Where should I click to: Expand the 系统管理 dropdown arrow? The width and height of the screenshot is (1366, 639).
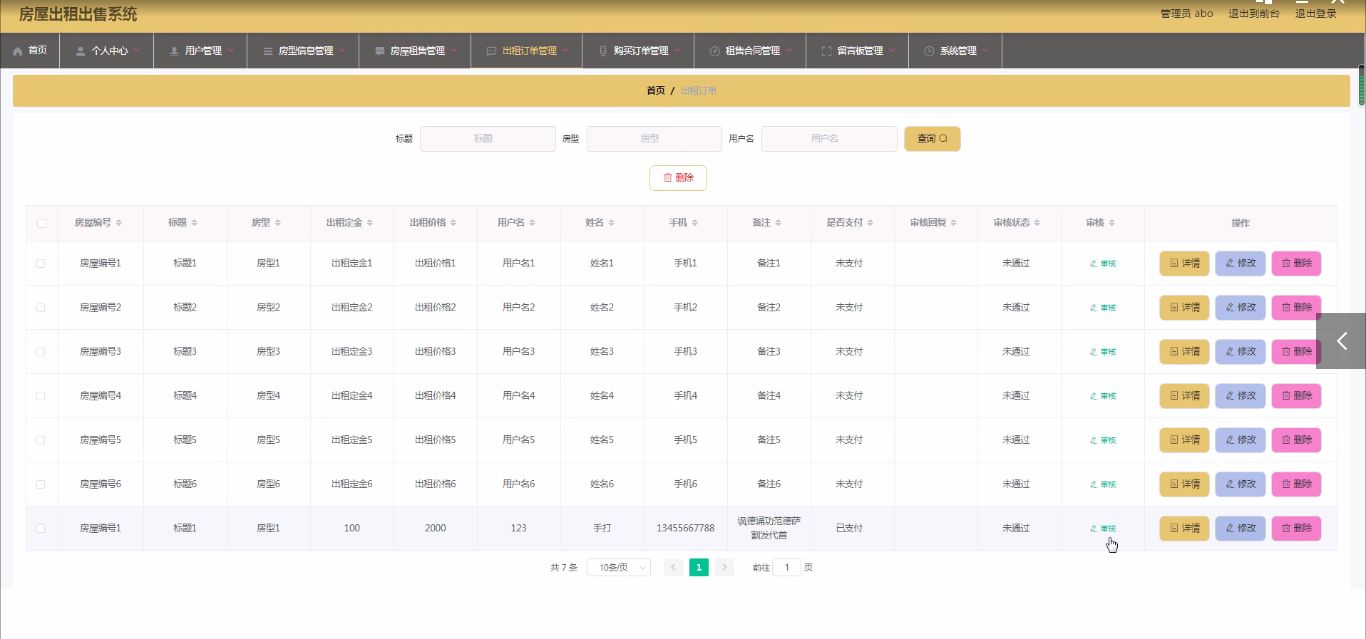pyautogui.click(x=986, y=50)
